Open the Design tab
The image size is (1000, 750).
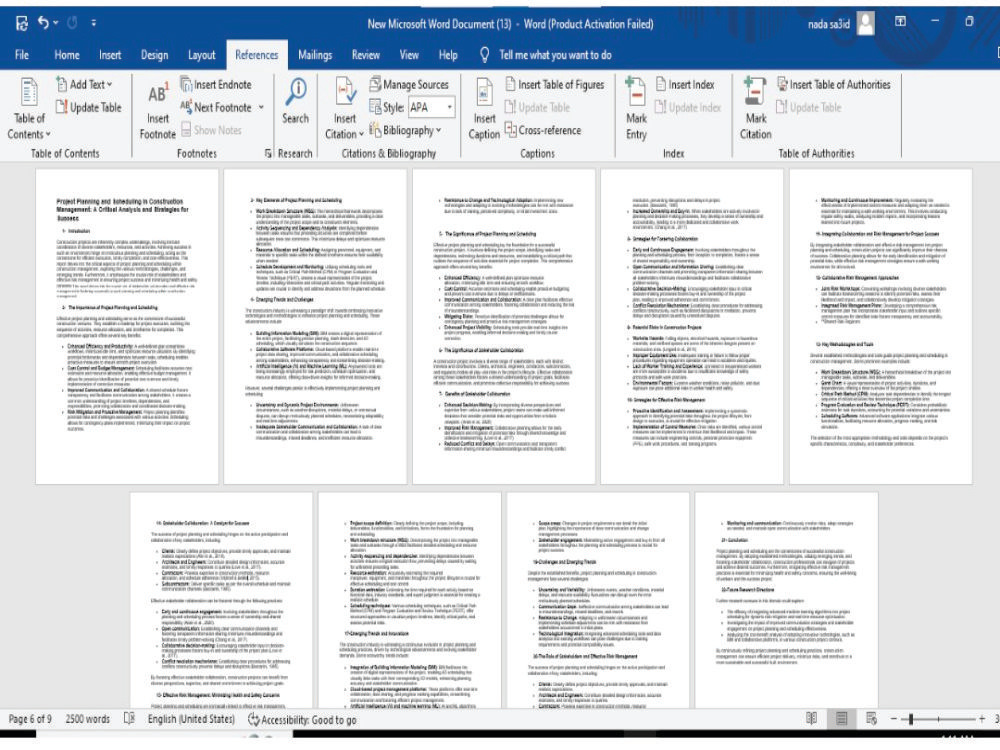[154, 55]
